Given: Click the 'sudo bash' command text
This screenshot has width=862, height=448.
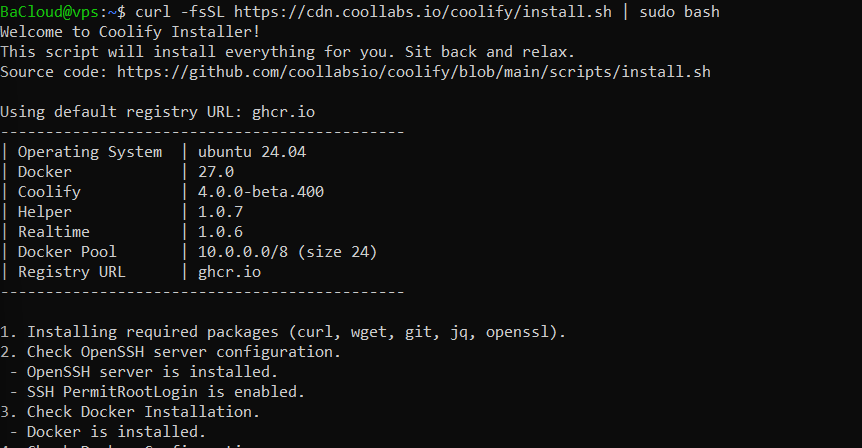Looking at the screenshot, I should click(679, 12).
